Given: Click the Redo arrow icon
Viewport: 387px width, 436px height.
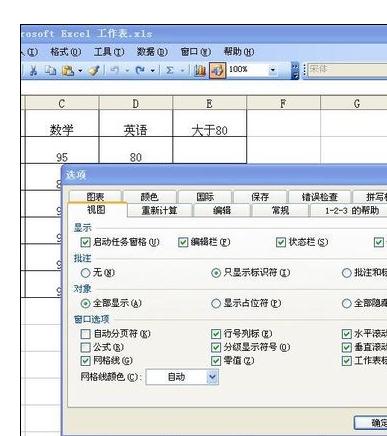Looking at the screenshot, I should pyautogui.click(x=140, y=70).
